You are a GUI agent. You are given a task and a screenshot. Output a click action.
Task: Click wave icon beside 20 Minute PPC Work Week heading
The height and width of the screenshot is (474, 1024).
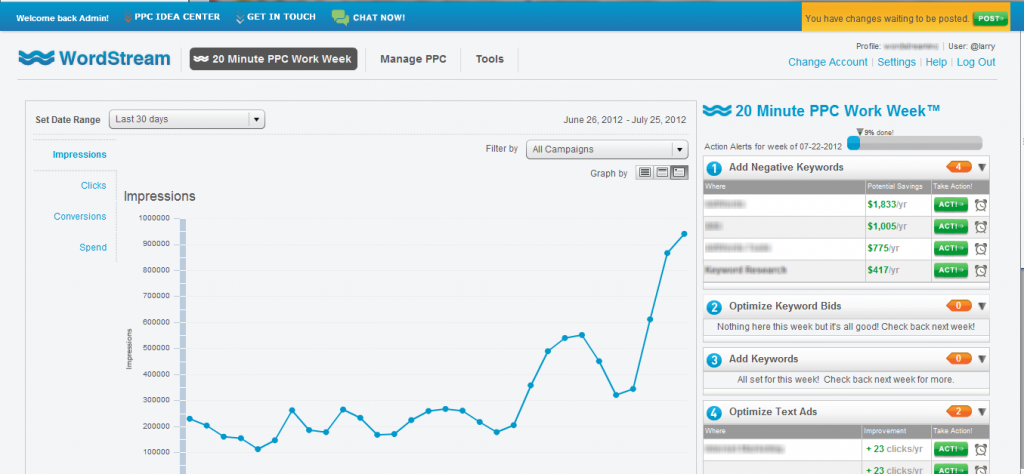[x=717, y=110]
